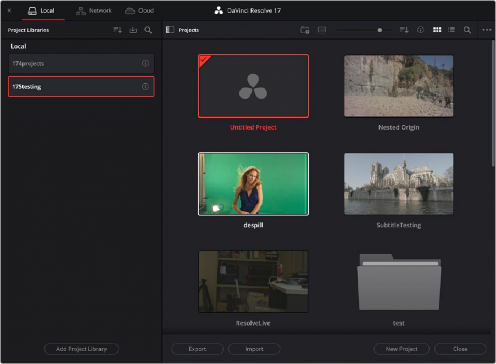Select the test folder

399,282
